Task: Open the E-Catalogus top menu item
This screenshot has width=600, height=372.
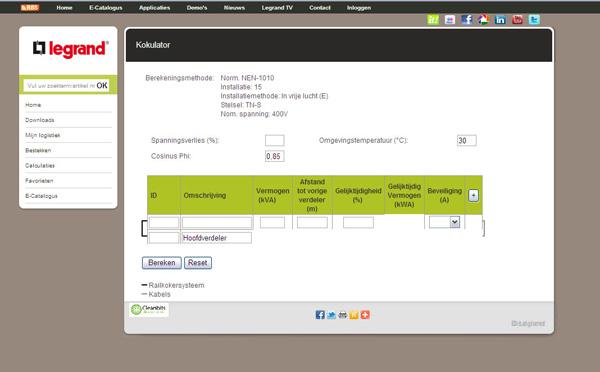Action: click(106, 8)
